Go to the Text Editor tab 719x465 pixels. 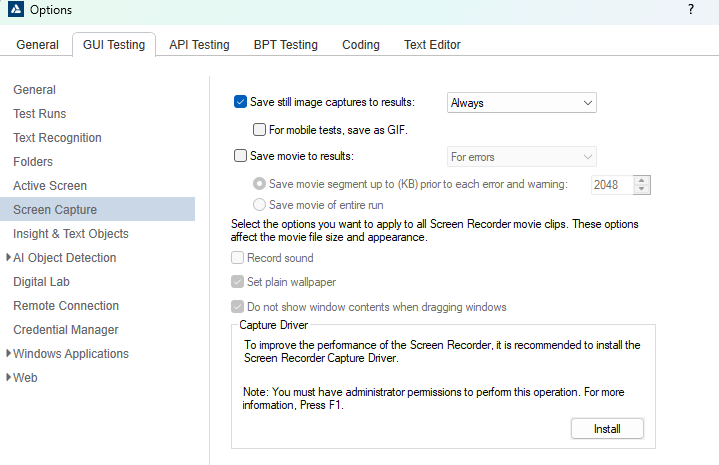432,45
